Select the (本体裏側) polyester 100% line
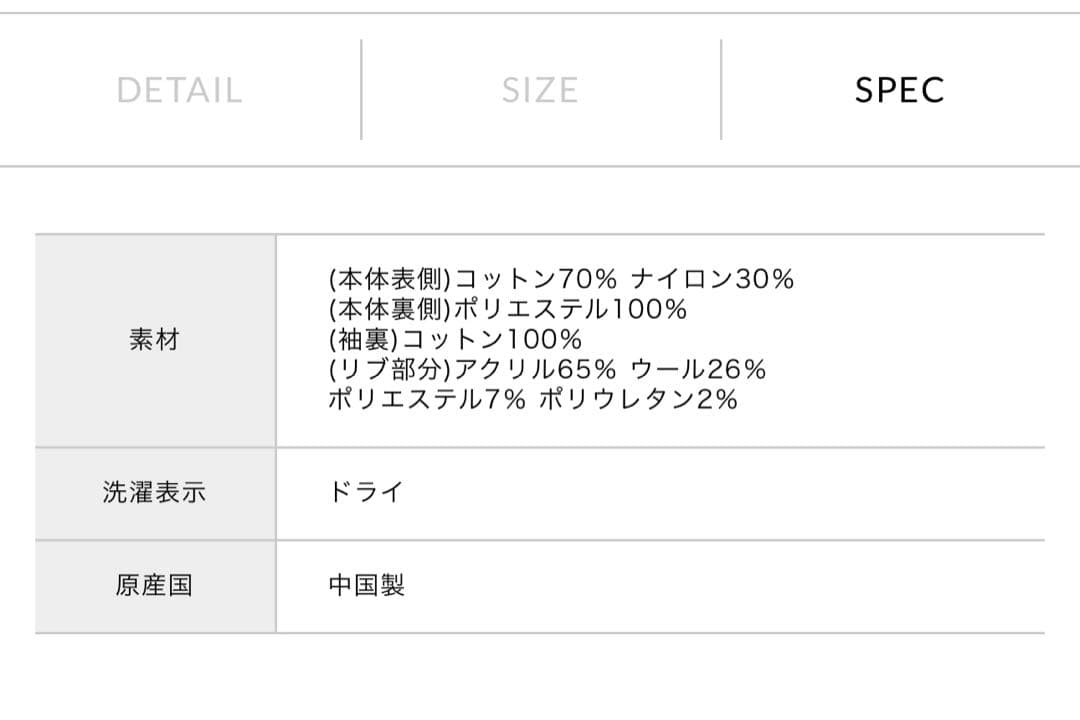The width and height of the screenshot is (1080, 720). [x=506, y=311]
